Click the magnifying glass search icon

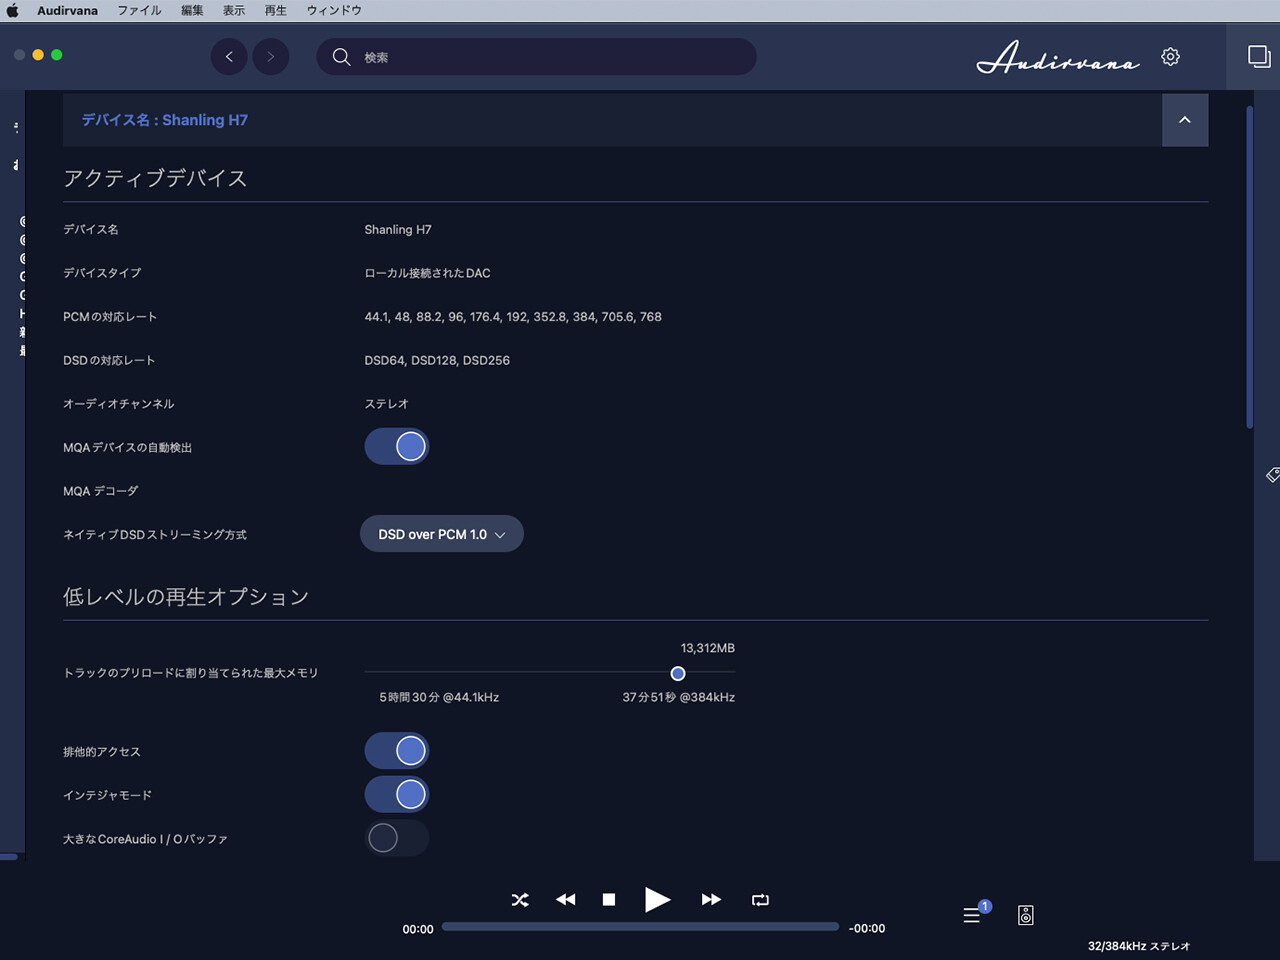coord(341,57)
